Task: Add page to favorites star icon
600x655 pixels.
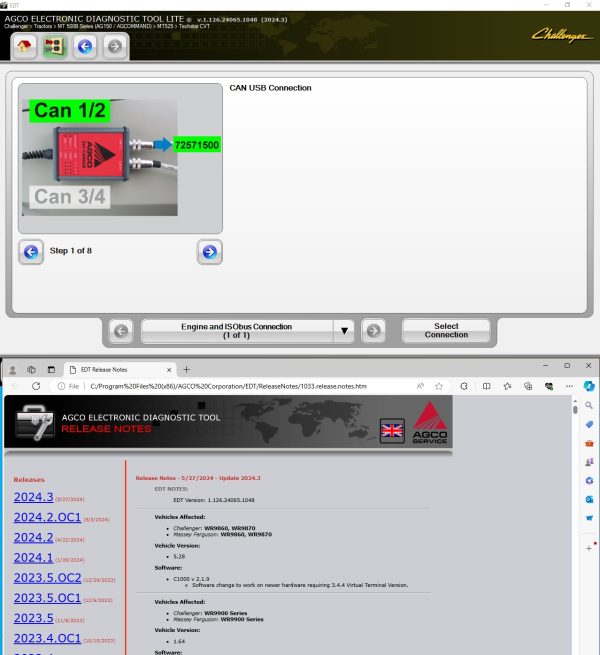Action: tap(439, 386)
